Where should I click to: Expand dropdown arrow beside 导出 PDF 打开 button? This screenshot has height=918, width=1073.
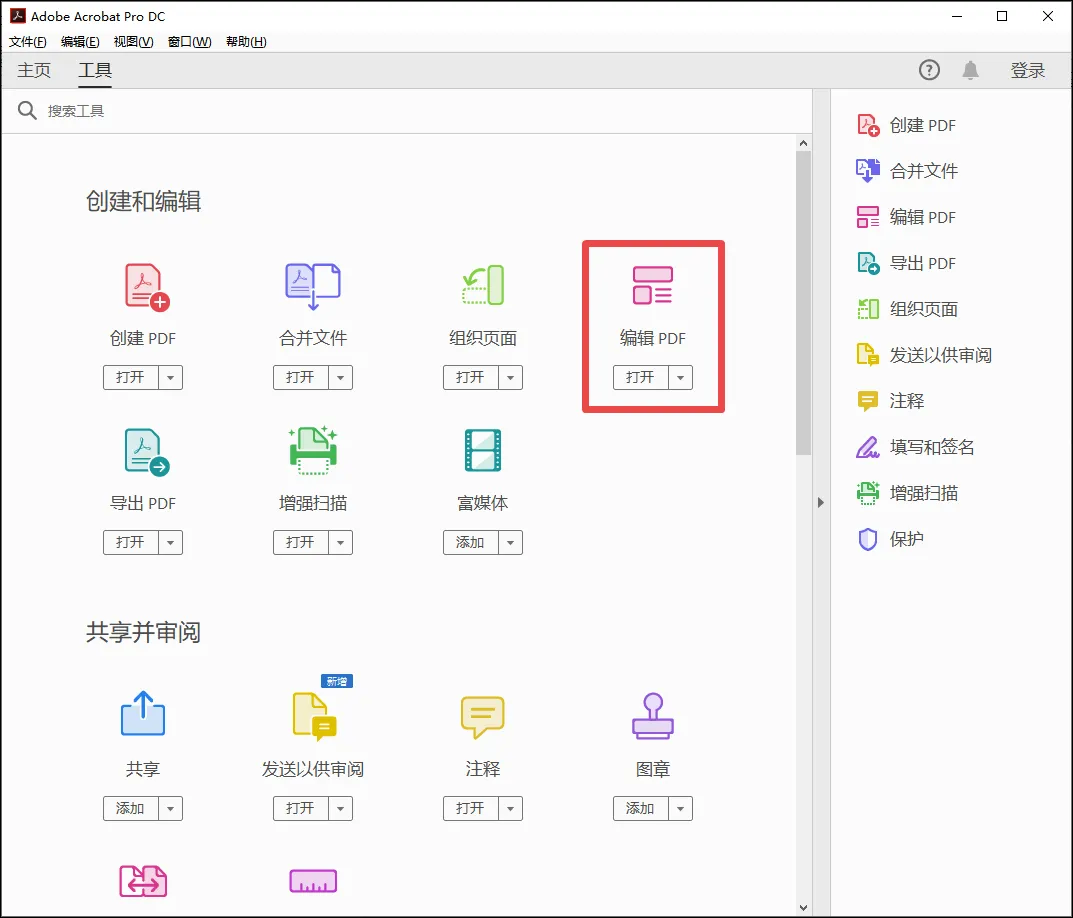[x=170, y=542]
